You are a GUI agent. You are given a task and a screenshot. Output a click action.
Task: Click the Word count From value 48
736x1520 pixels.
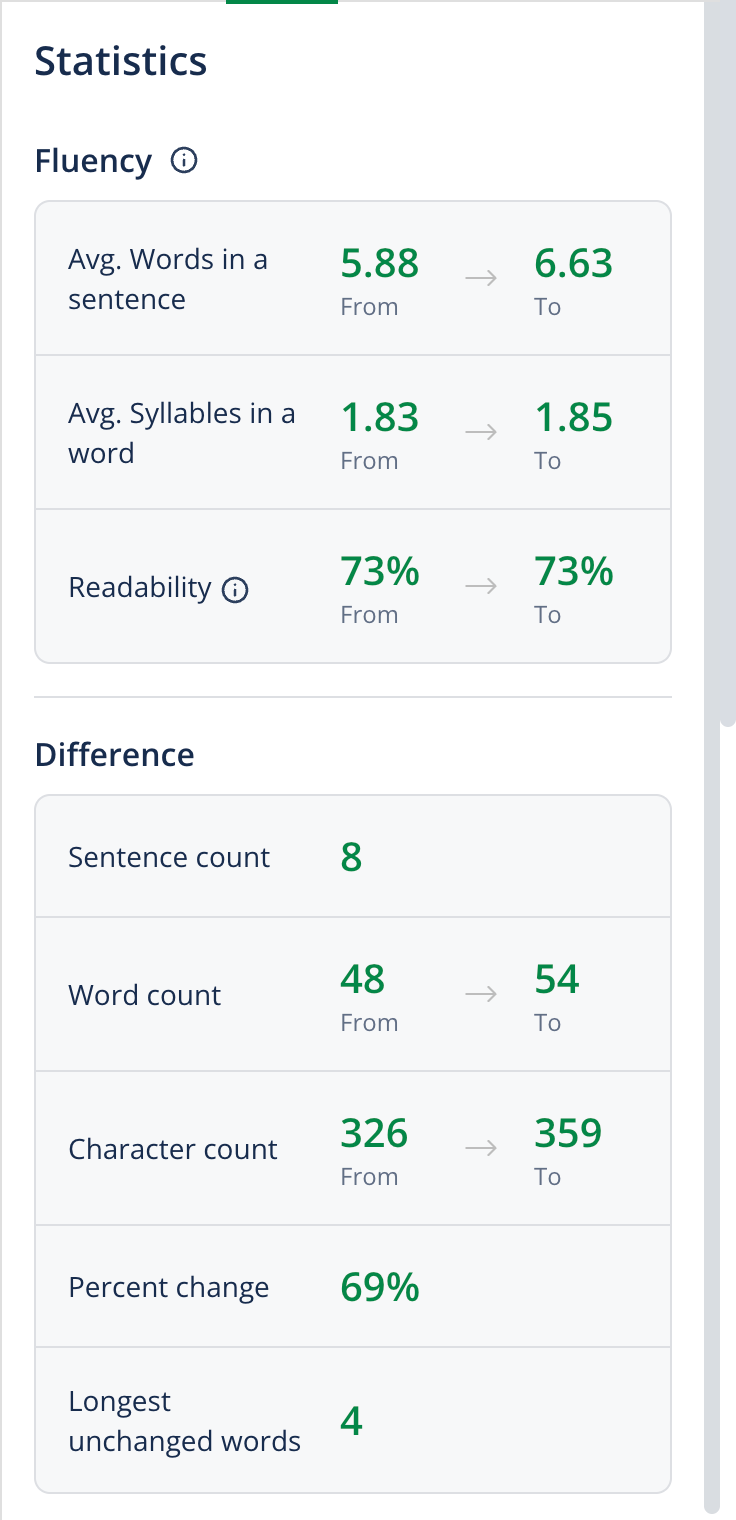click(362, 980)
